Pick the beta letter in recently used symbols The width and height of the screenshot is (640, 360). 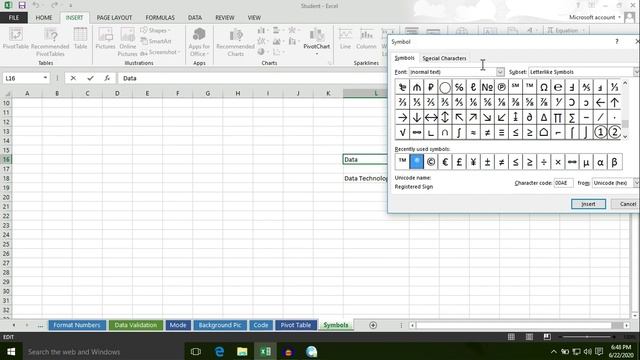(614, 162)
